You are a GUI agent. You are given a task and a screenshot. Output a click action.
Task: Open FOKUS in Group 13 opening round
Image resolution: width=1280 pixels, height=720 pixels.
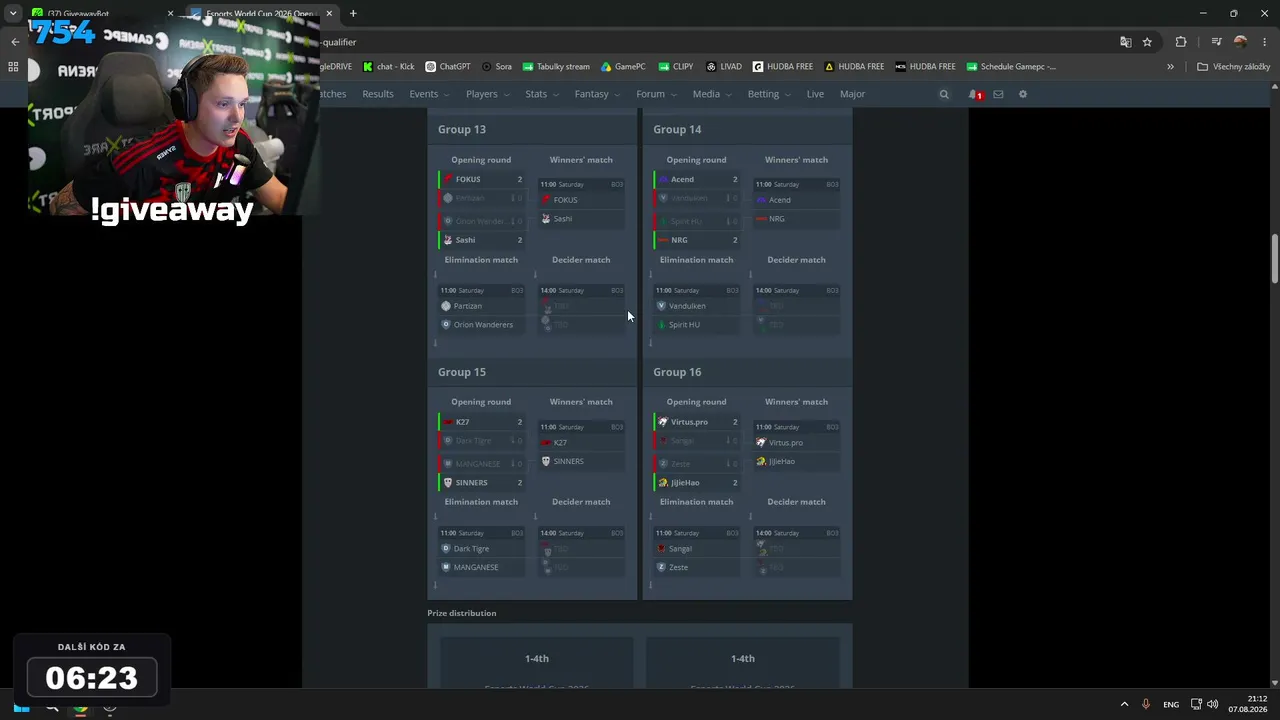point(468,179)
